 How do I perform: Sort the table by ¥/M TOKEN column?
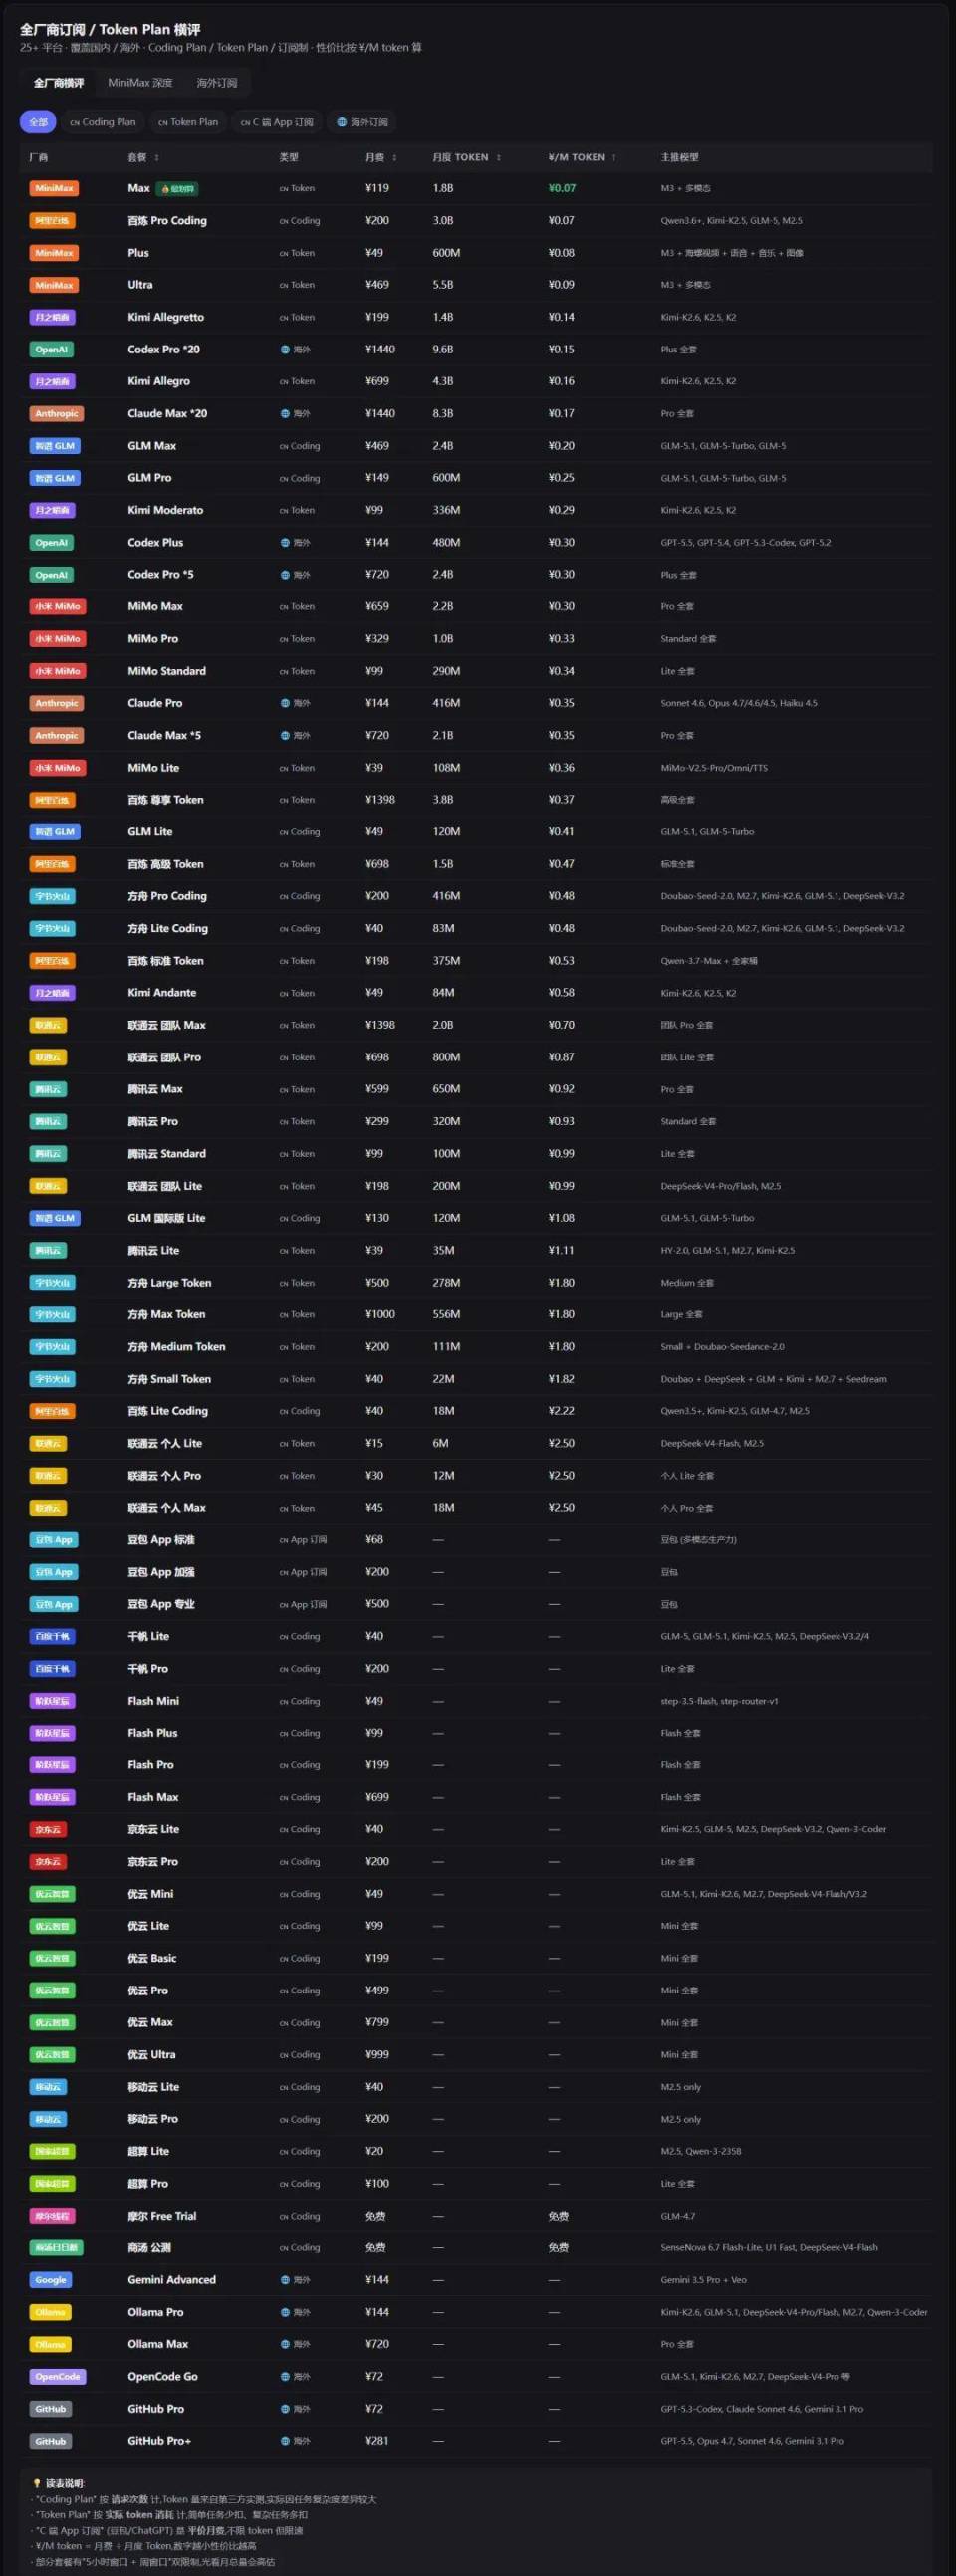pyautogui.click(x=582, y=158)
